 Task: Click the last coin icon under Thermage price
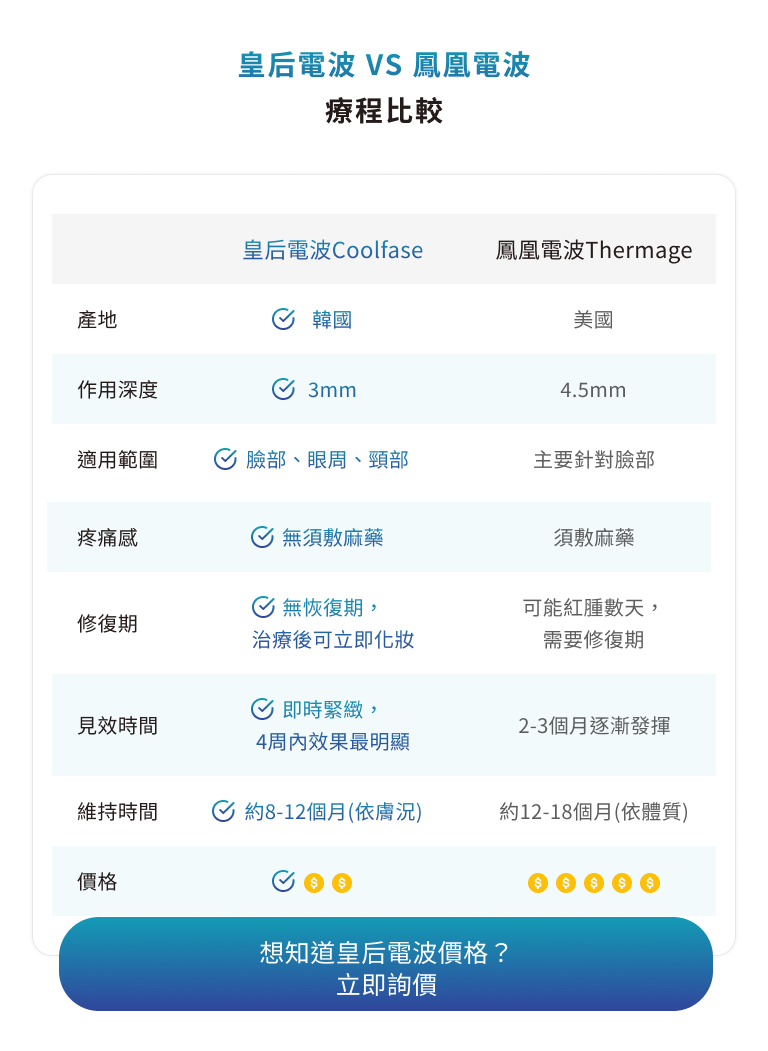[650, 883]
